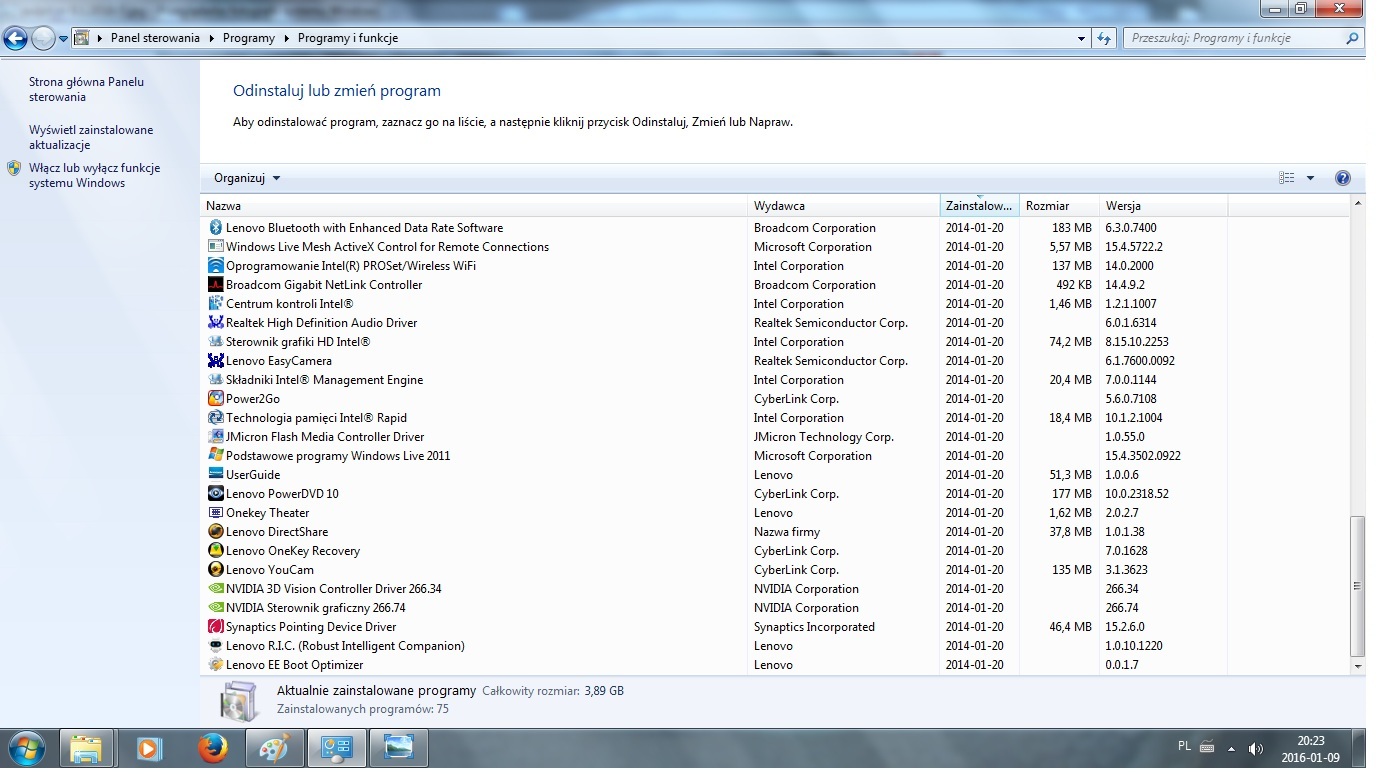
Task: Sort the list by Wydawca column
Action: [844, 206]
